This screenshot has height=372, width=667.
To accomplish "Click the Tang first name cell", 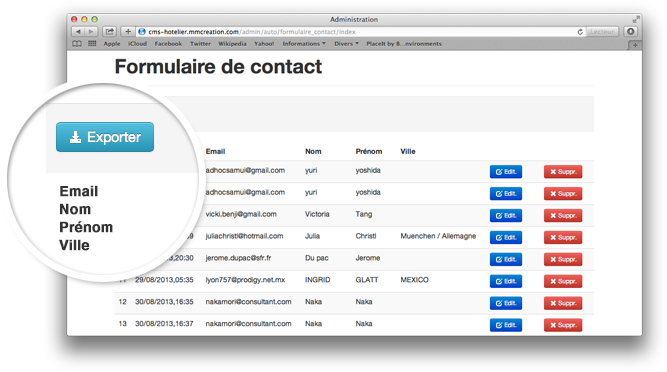I will click(364, 214).
